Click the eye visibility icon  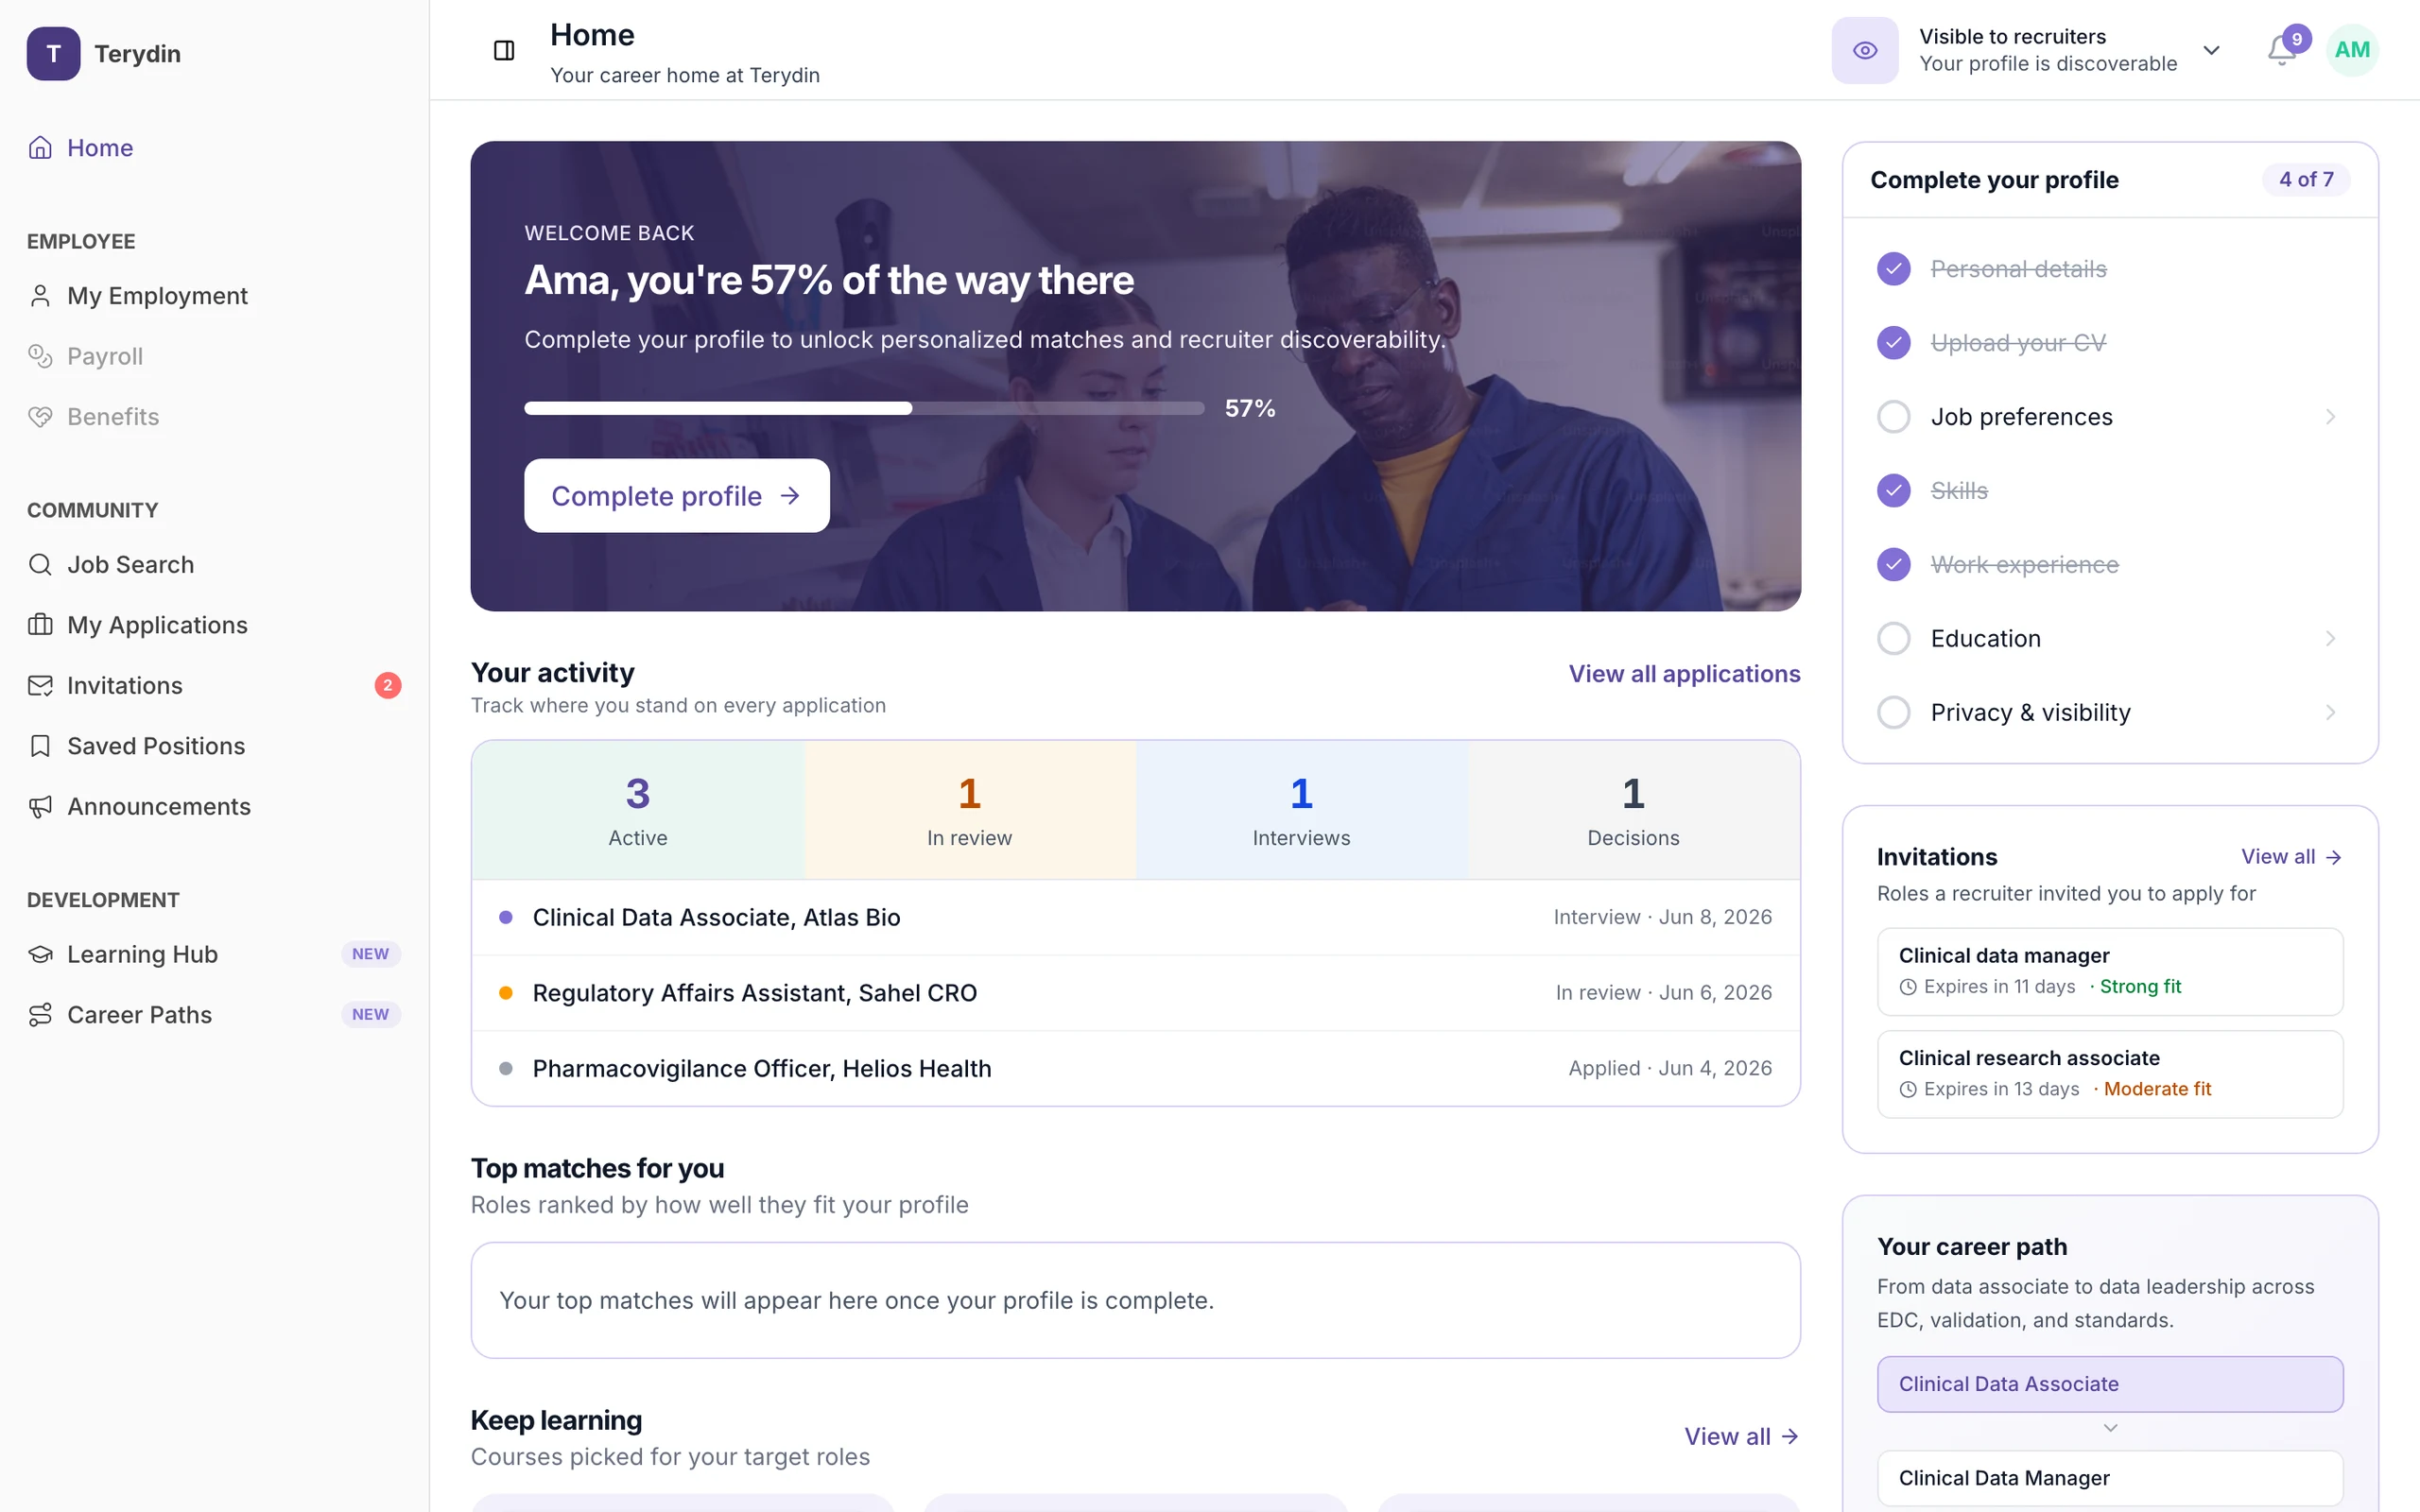pyautogui.click(x=1864, y=50)
